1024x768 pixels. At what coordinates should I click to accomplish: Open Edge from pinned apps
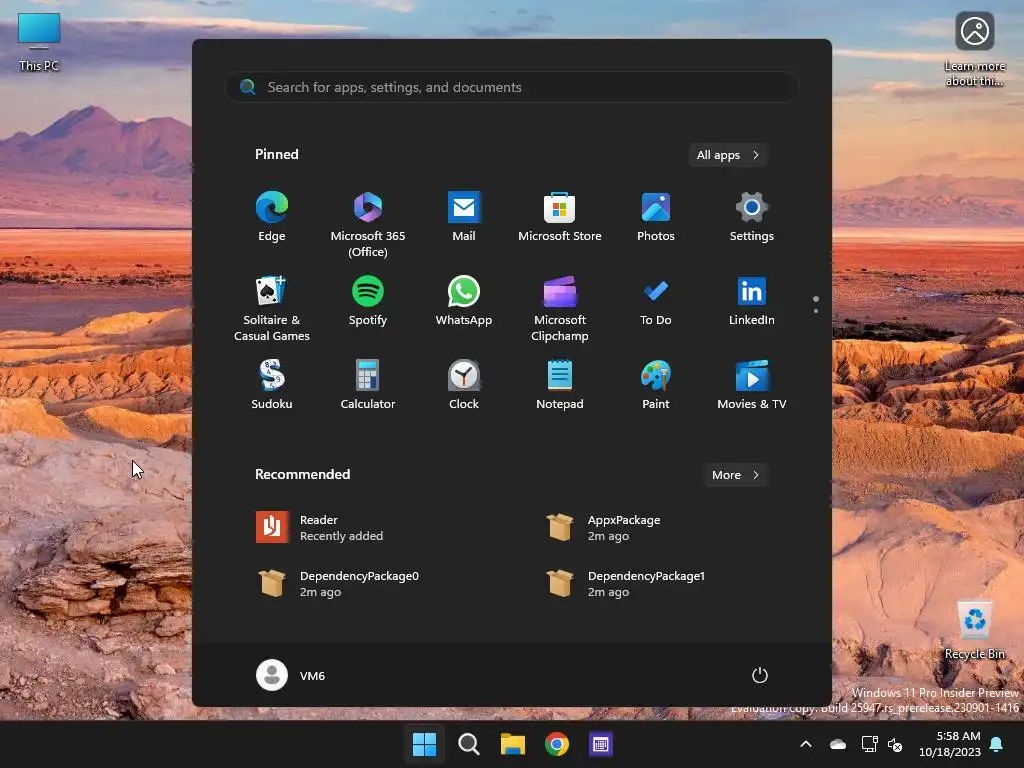[272, 217]
